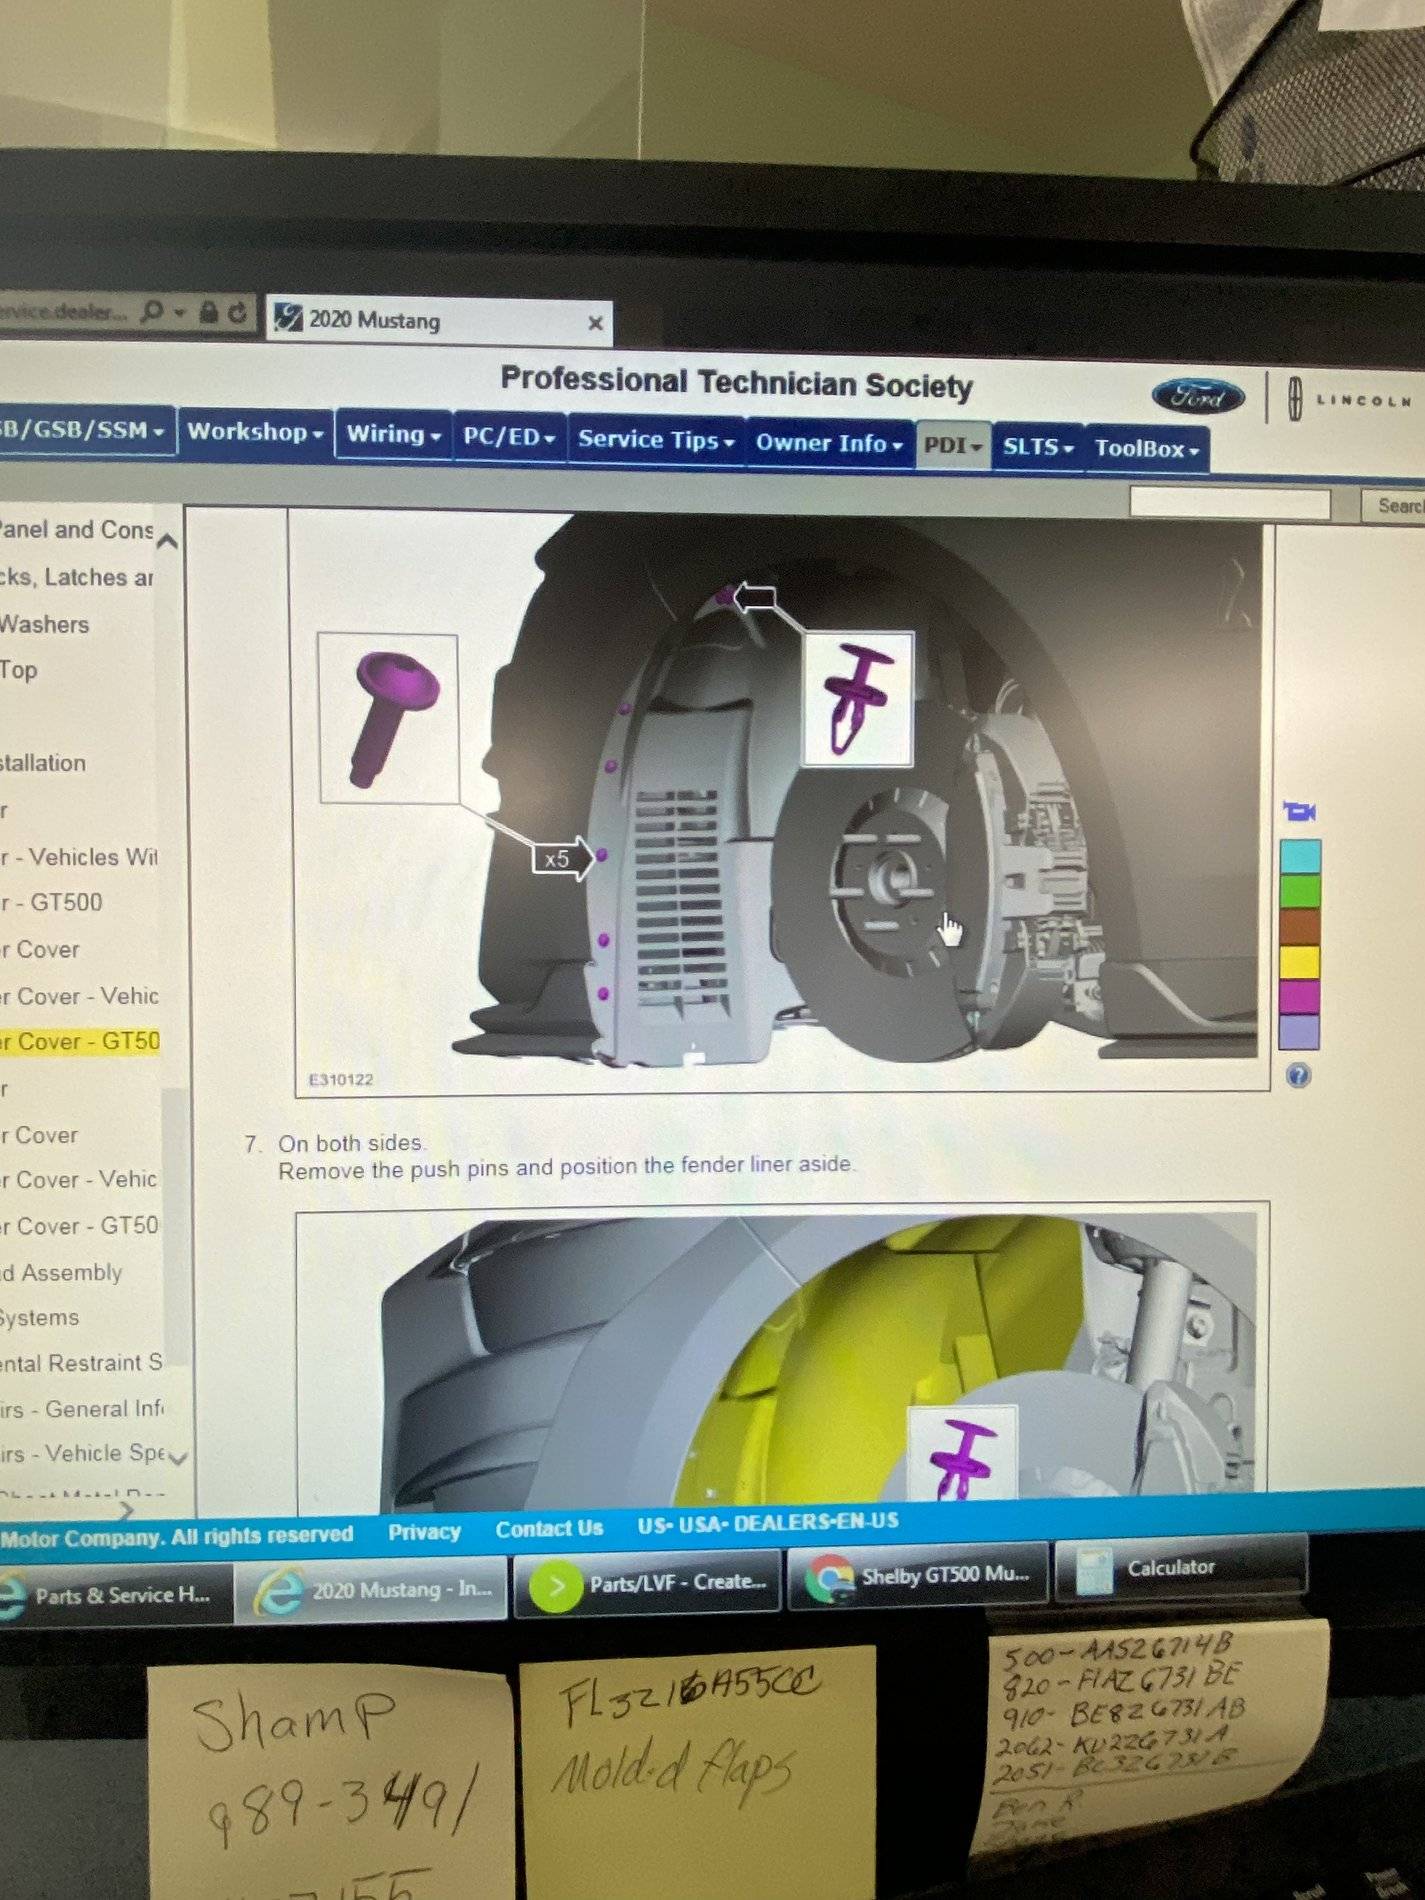This screenshot has width=1425, height=1900.
Task: Click the sidebar scroll-down arrow
Action: (x=178, y=1458)
